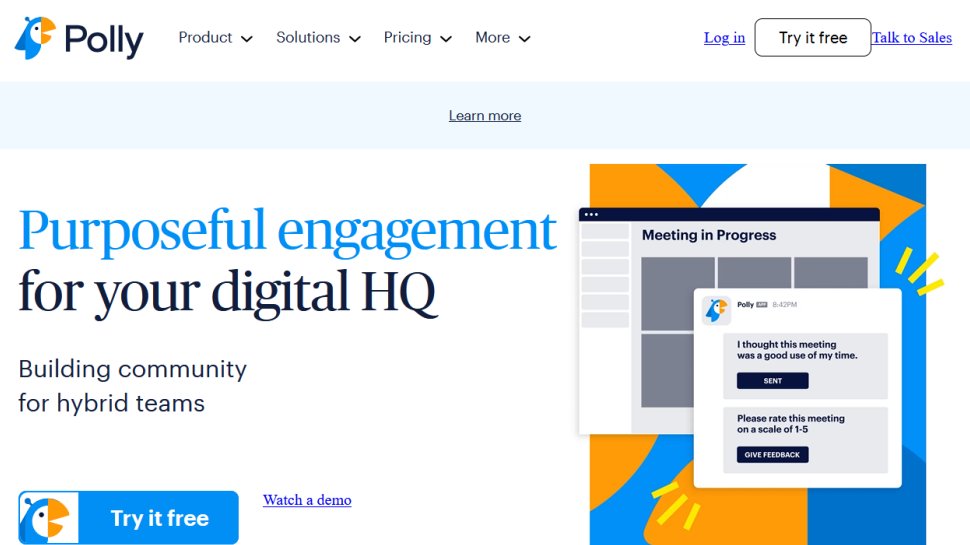Viewport: 970px width, 545px height.
Task: Click GIVE FEEDBACK button in illustration
Action: (x=773, y=455)
